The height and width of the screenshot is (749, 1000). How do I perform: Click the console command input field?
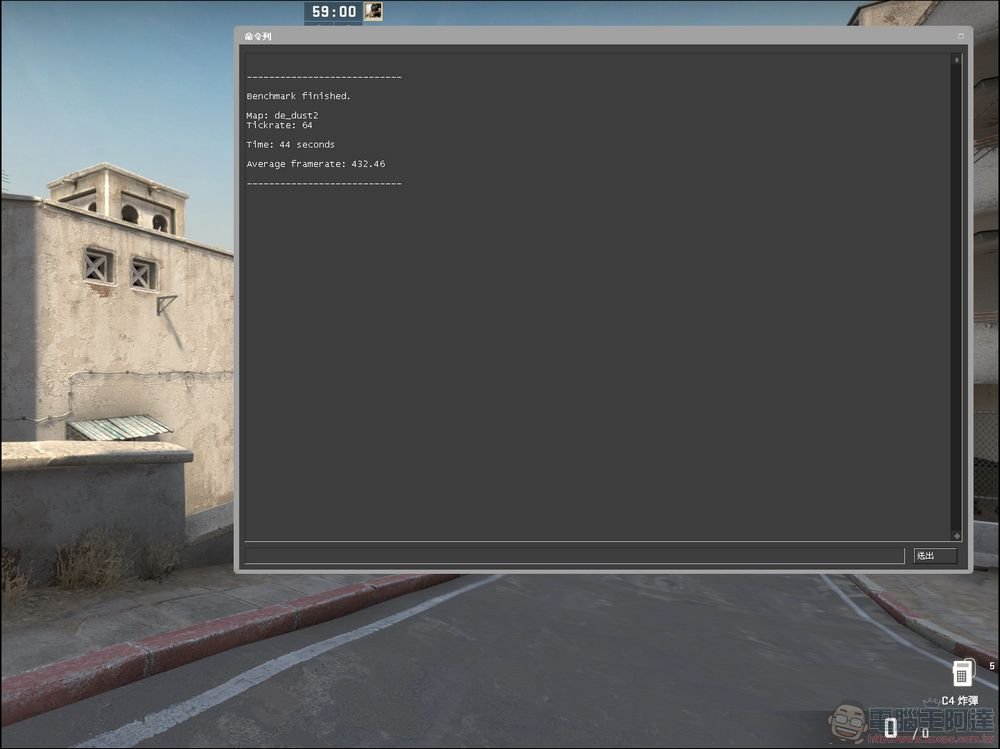(574, 556)
